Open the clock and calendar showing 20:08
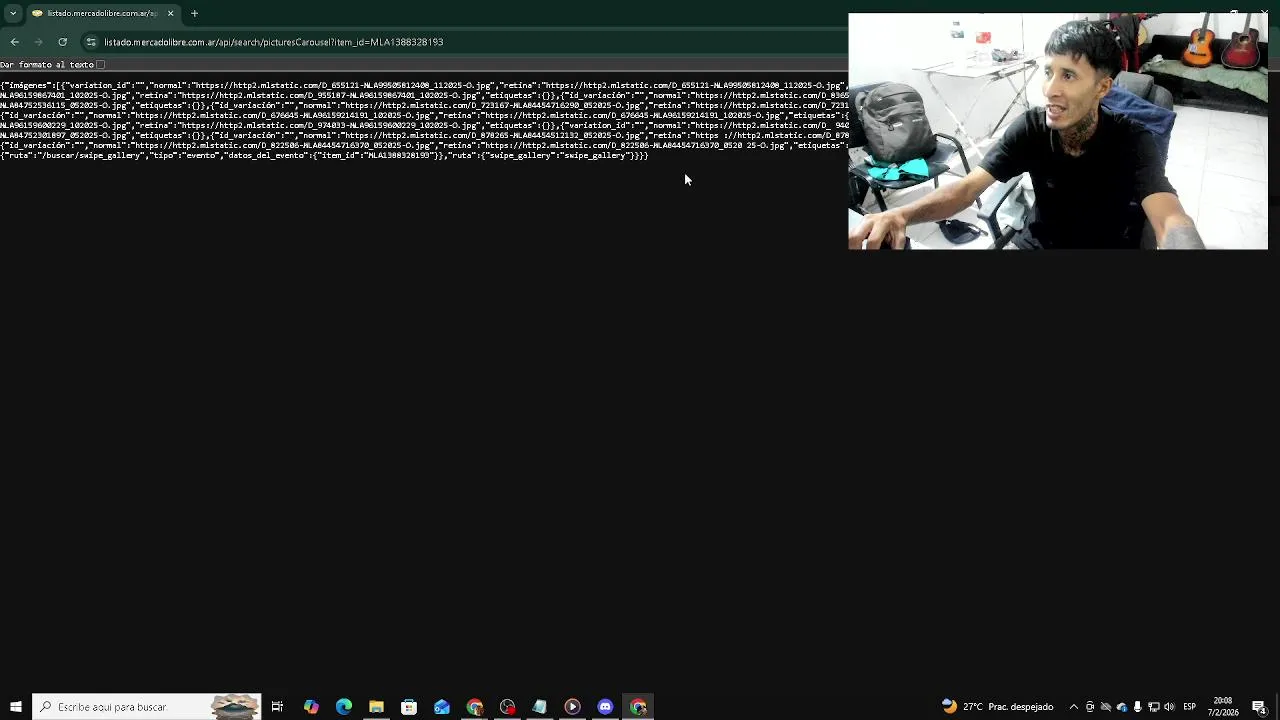The image size is (1280, 720). [1223, 707]
